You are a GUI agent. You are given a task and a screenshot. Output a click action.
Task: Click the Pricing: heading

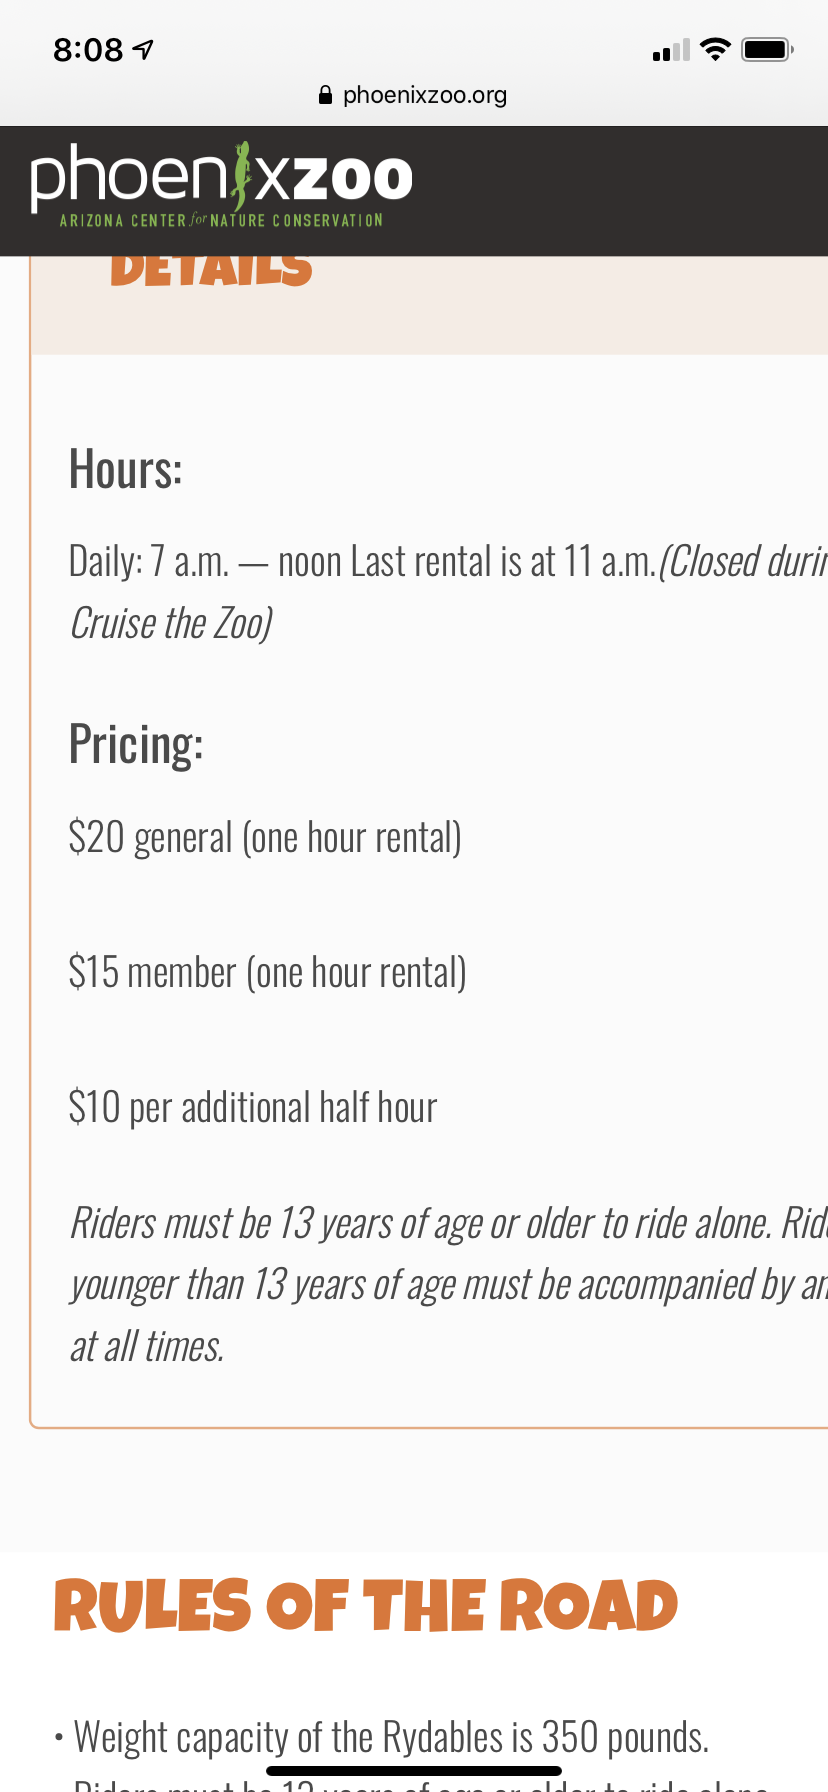tap(136, 745)
